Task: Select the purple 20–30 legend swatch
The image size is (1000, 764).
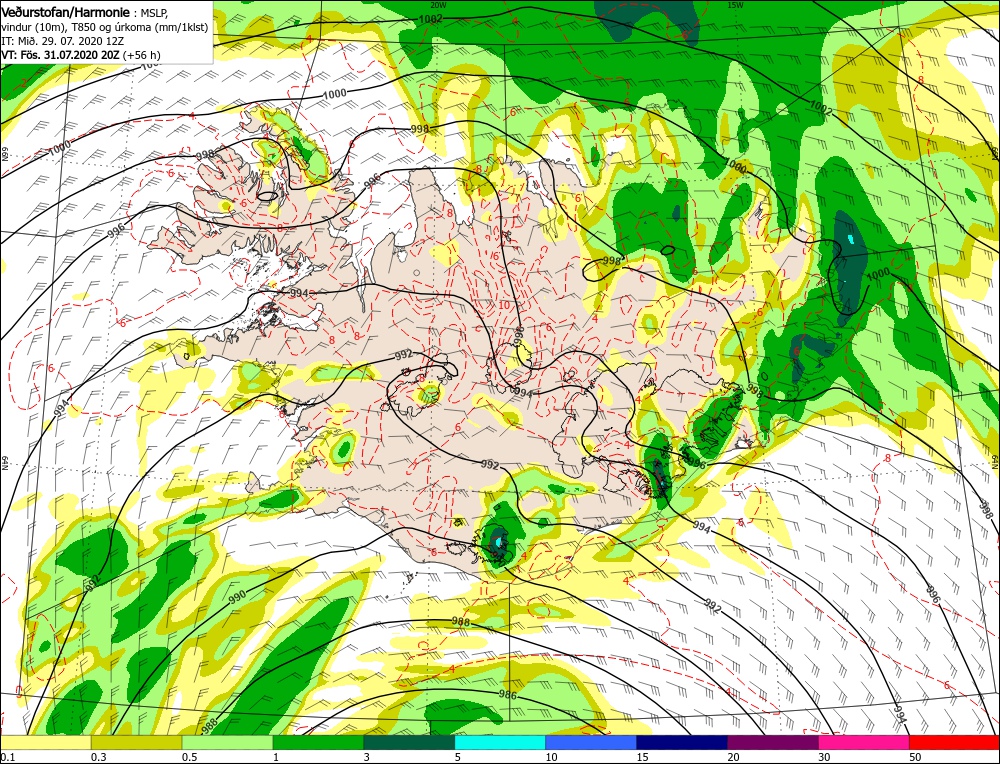Action: tap(773, 742)
